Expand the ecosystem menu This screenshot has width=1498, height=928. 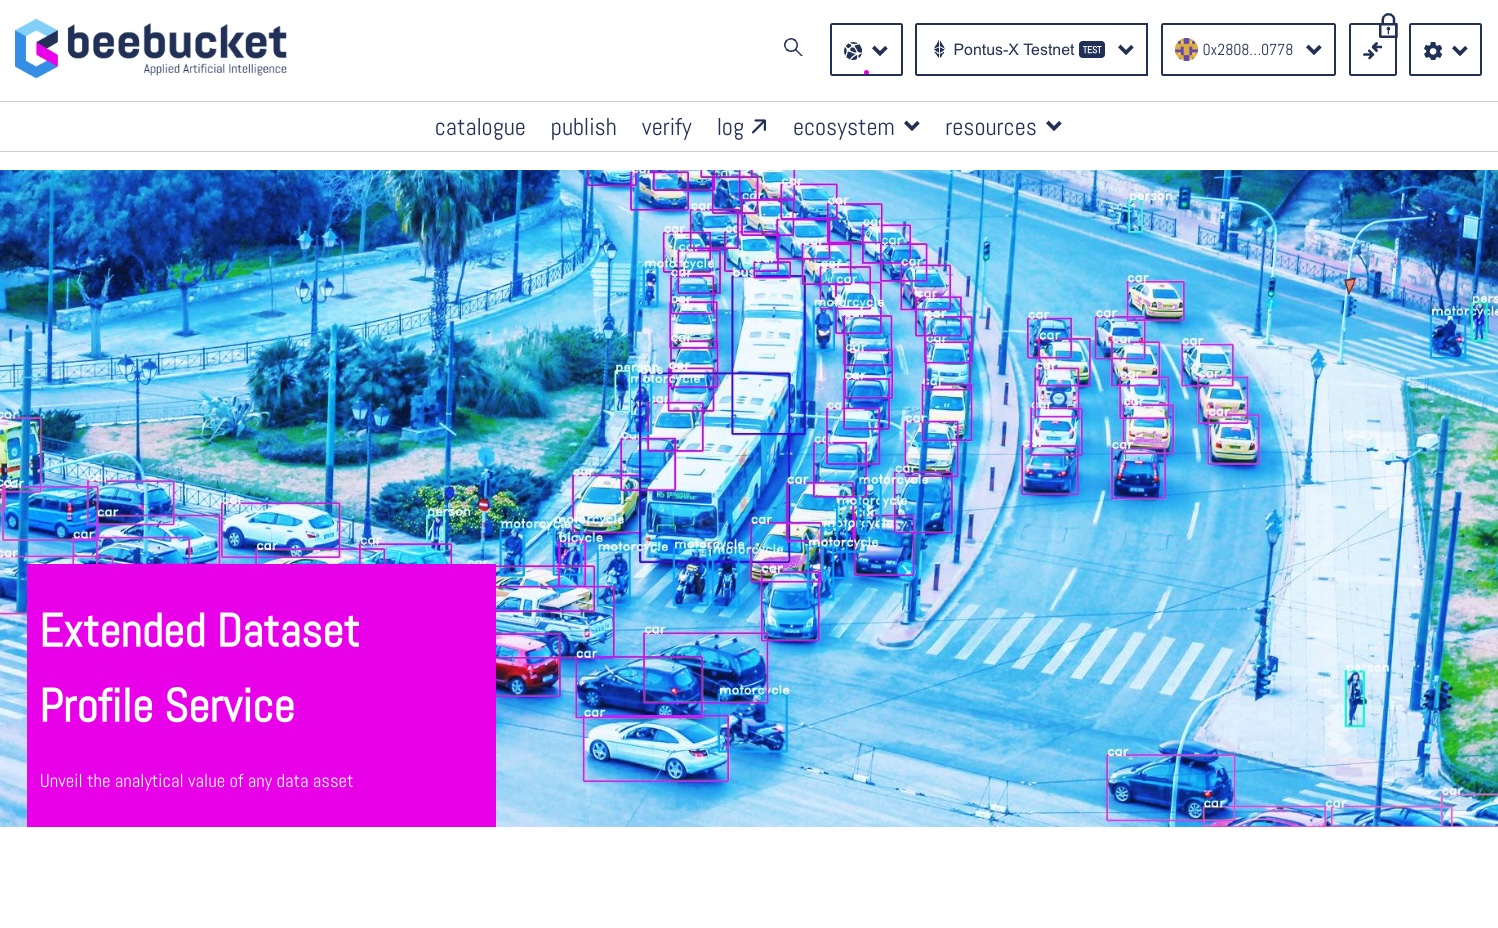point(856,127)
